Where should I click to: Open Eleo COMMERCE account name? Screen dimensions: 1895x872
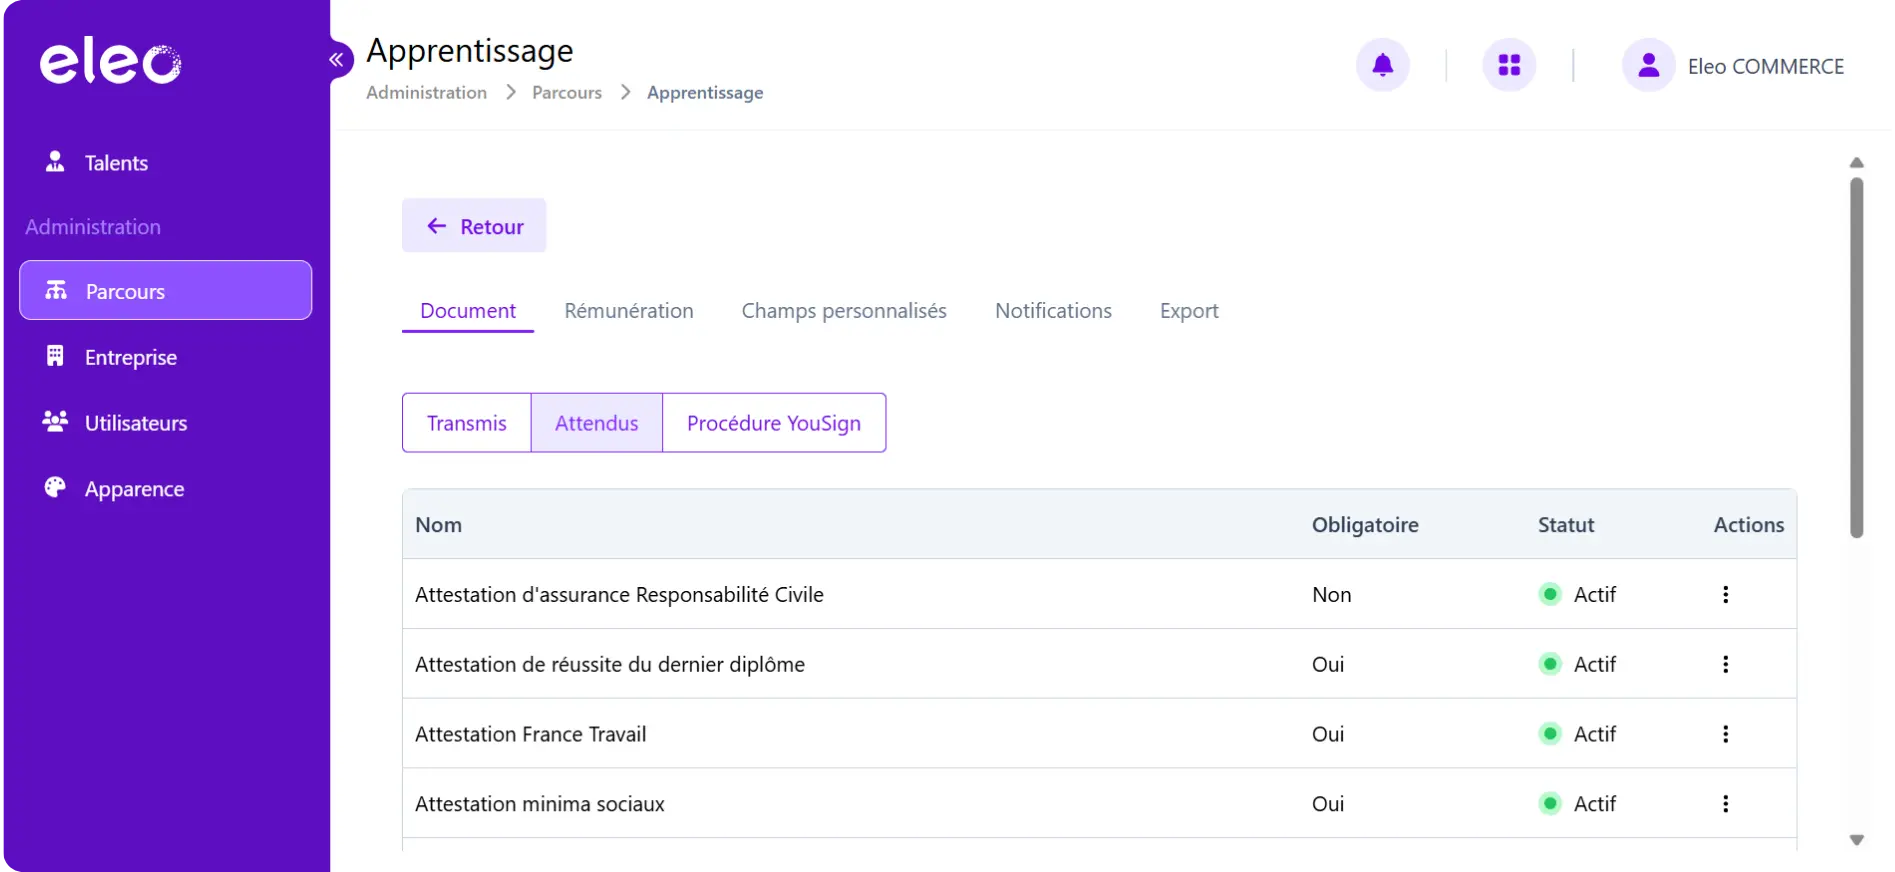pyautogui.click(x=1765, y=67)
